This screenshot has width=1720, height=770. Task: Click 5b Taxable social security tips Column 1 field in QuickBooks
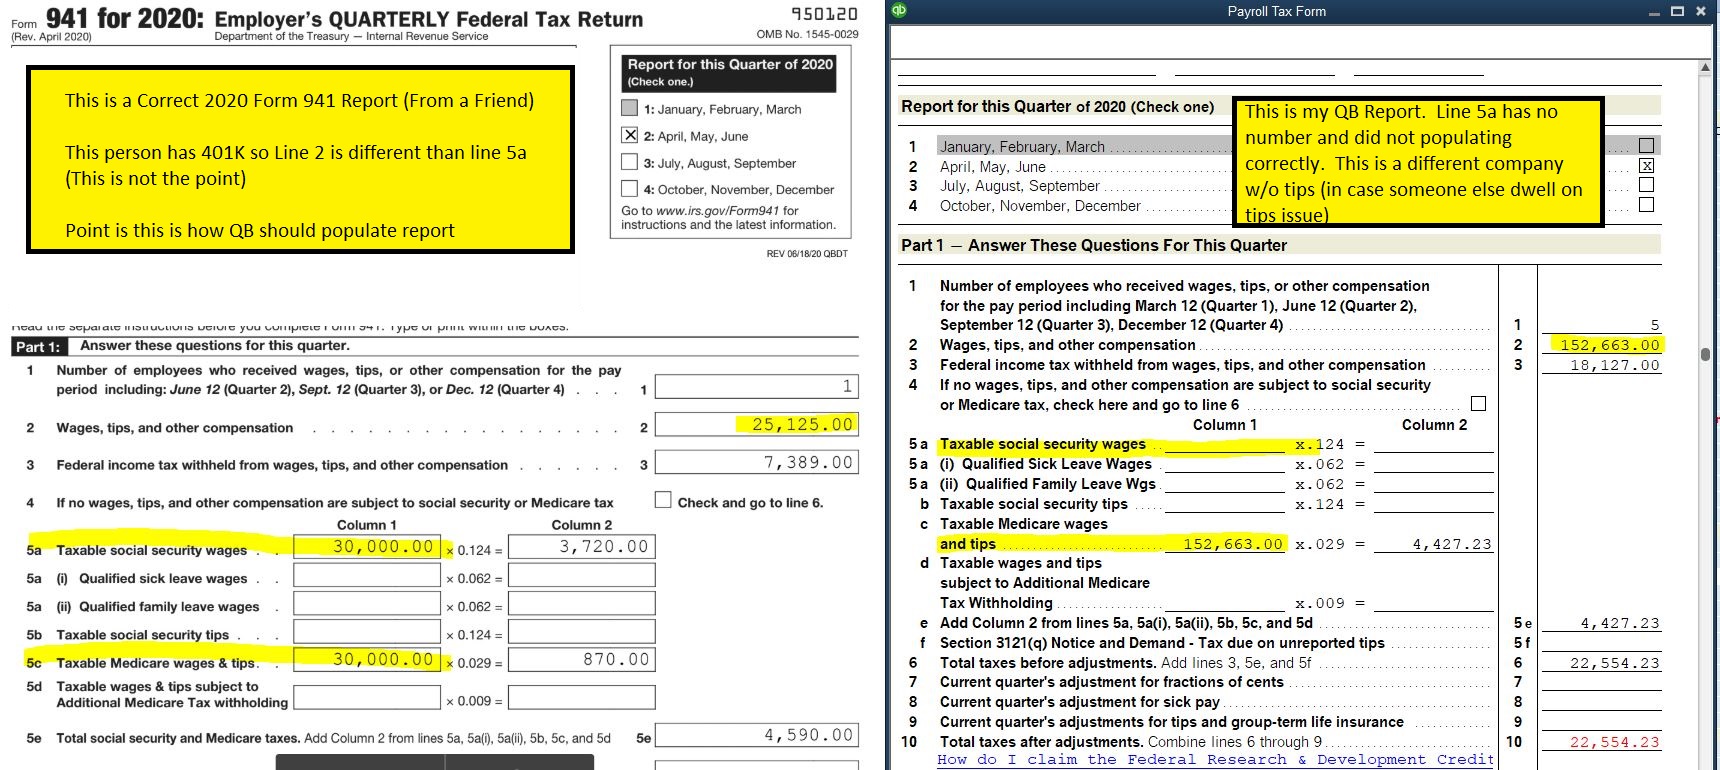click(1225, 504)
